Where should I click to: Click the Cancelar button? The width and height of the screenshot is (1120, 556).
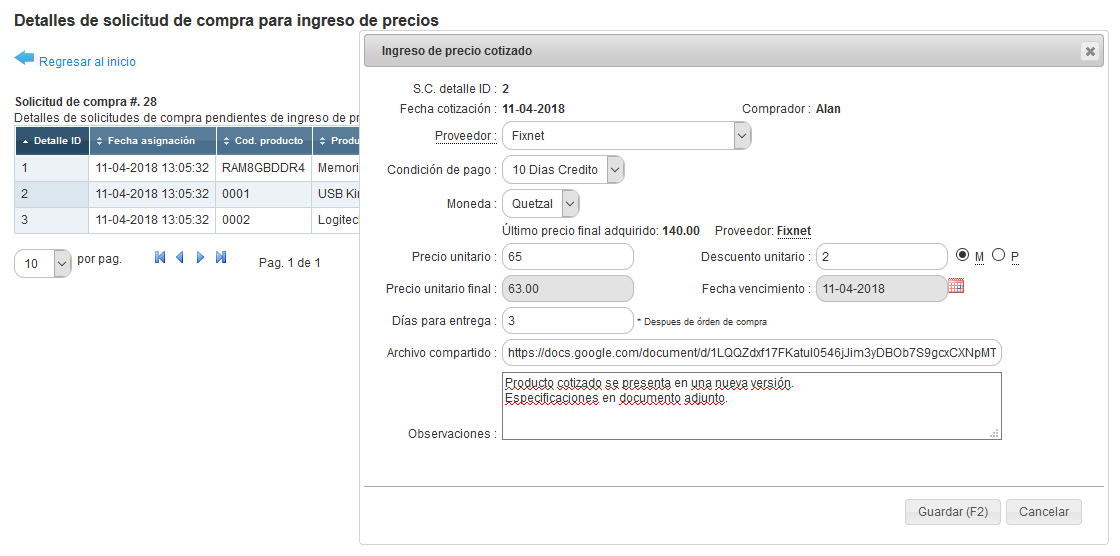coord(1043,512)
